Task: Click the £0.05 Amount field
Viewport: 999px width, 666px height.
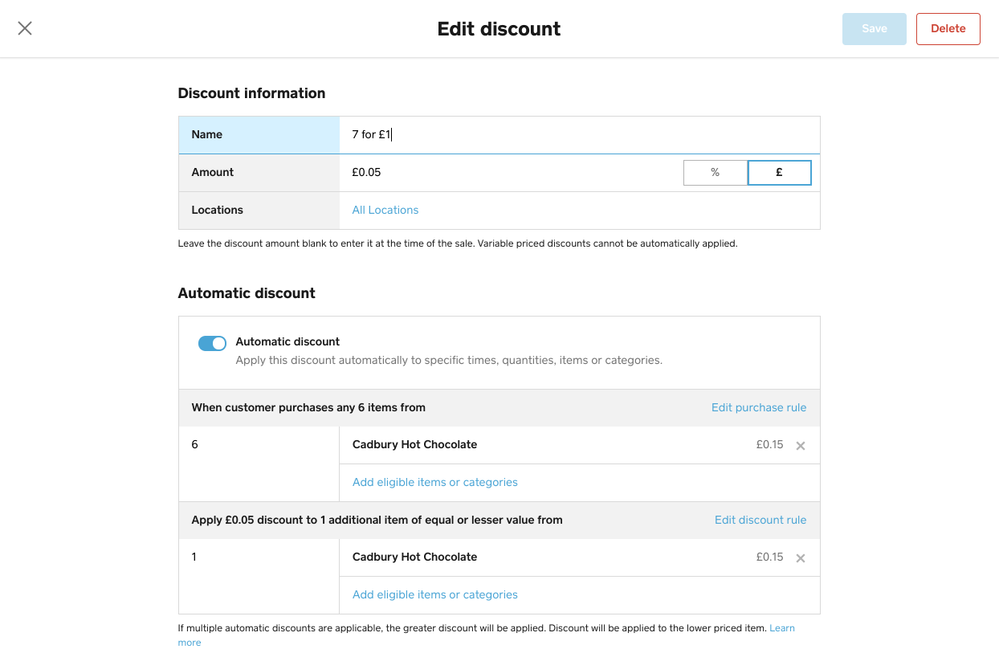Action: click(510, 173)
